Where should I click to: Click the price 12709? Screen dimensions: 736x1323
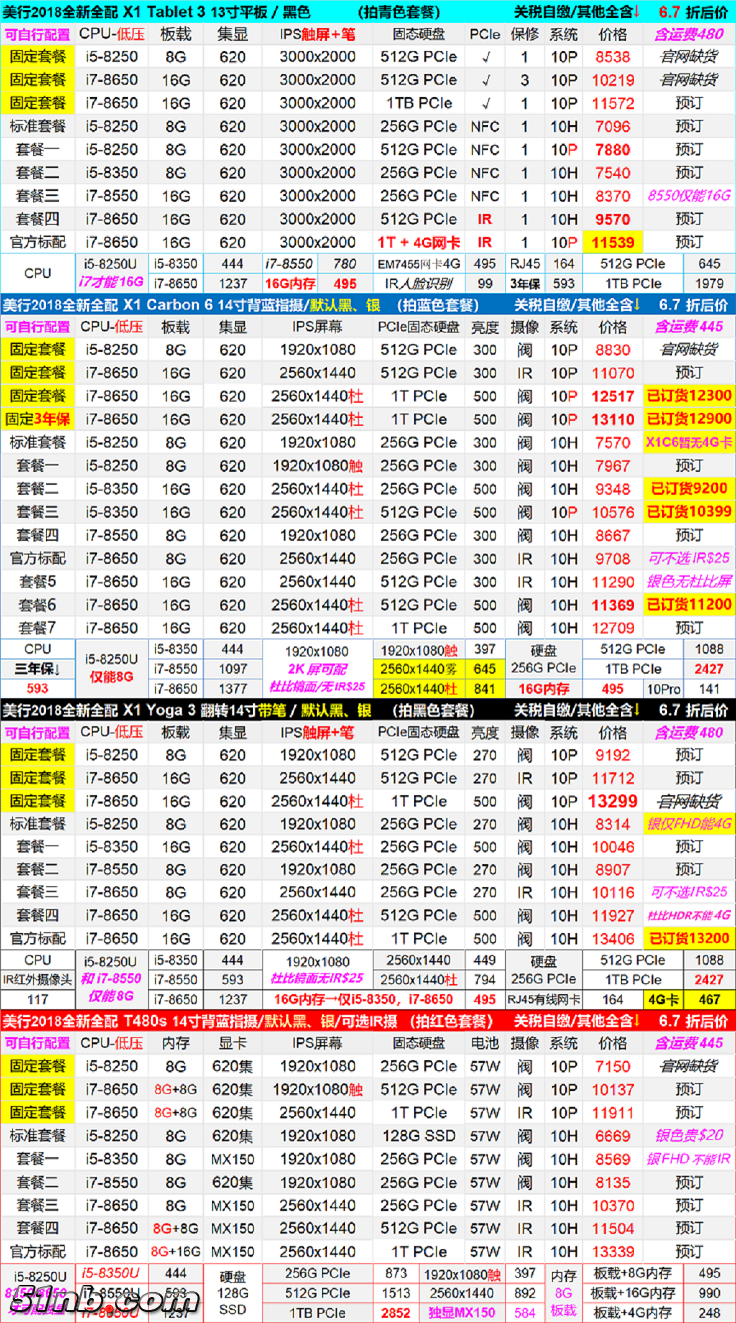point(613,628)
